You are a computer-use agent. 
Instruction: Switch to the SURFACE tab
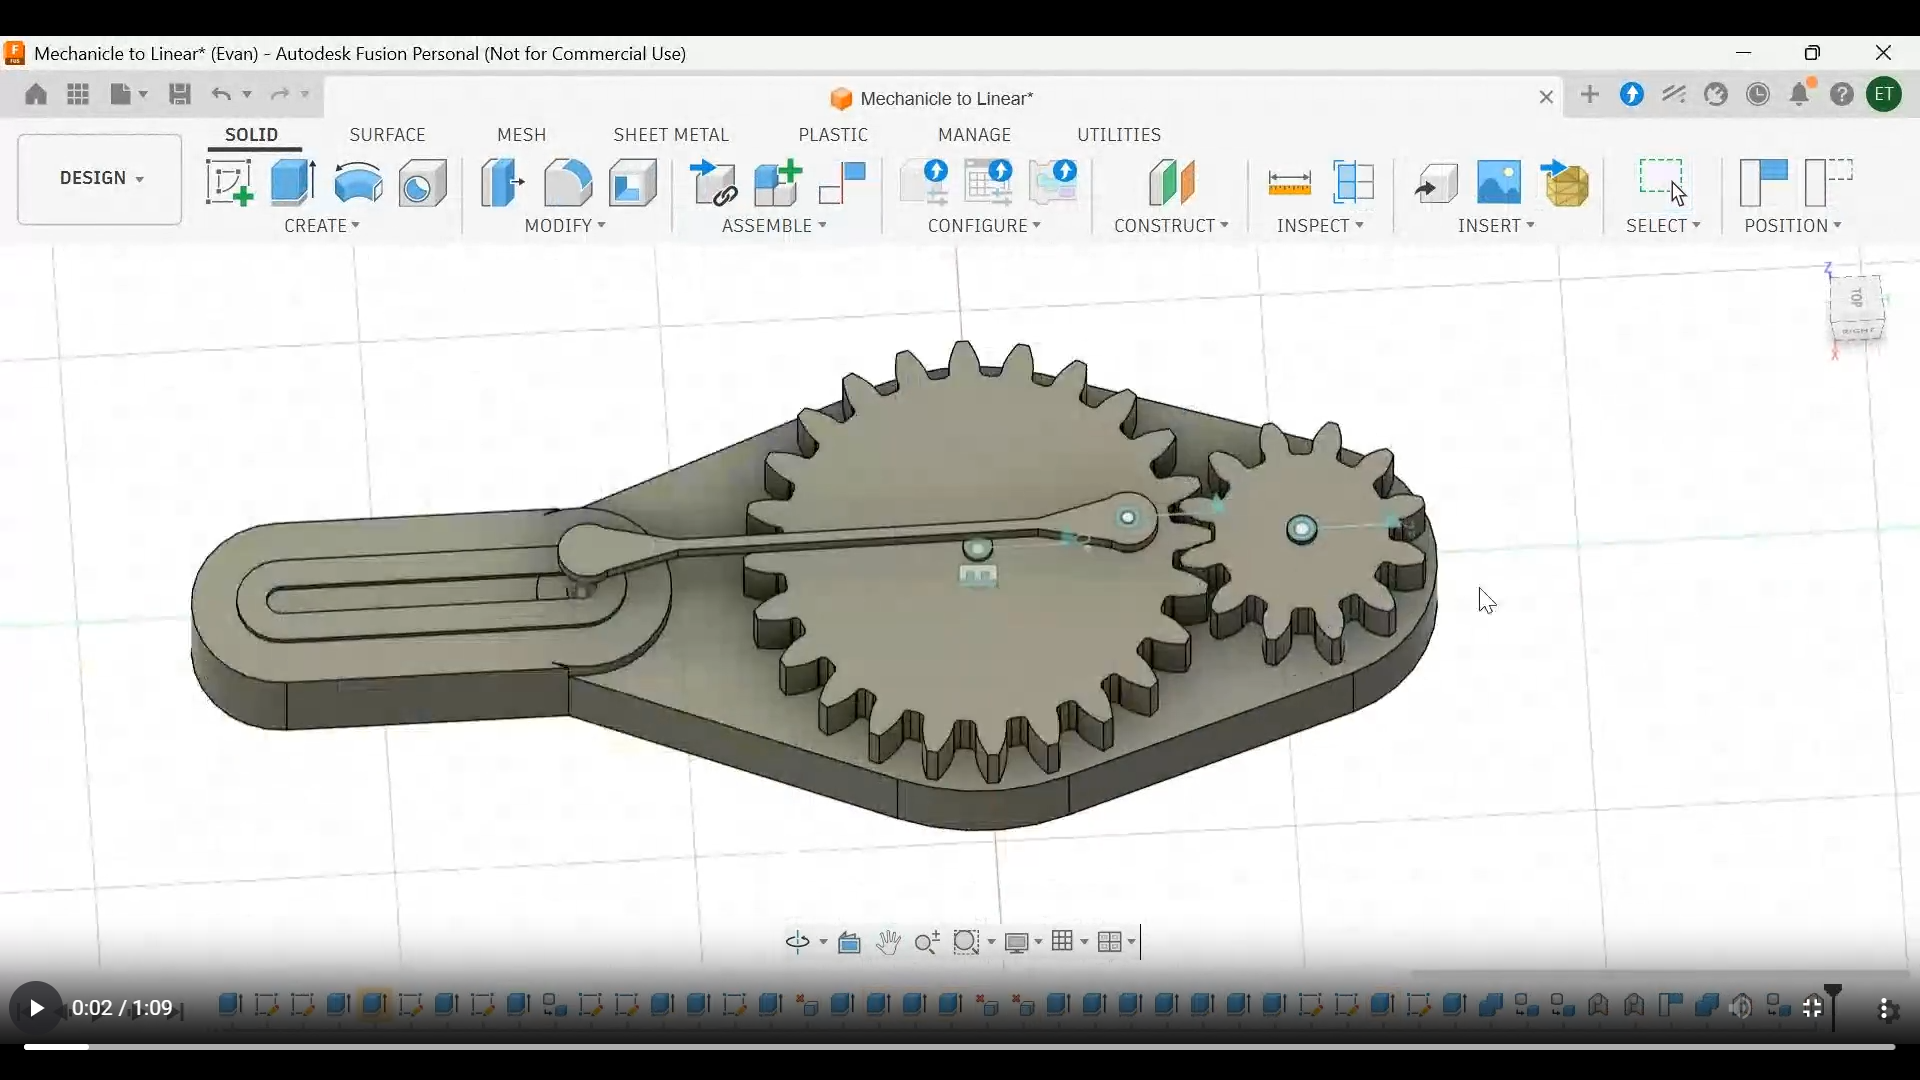pyautogui.click(x=388, y=135)
